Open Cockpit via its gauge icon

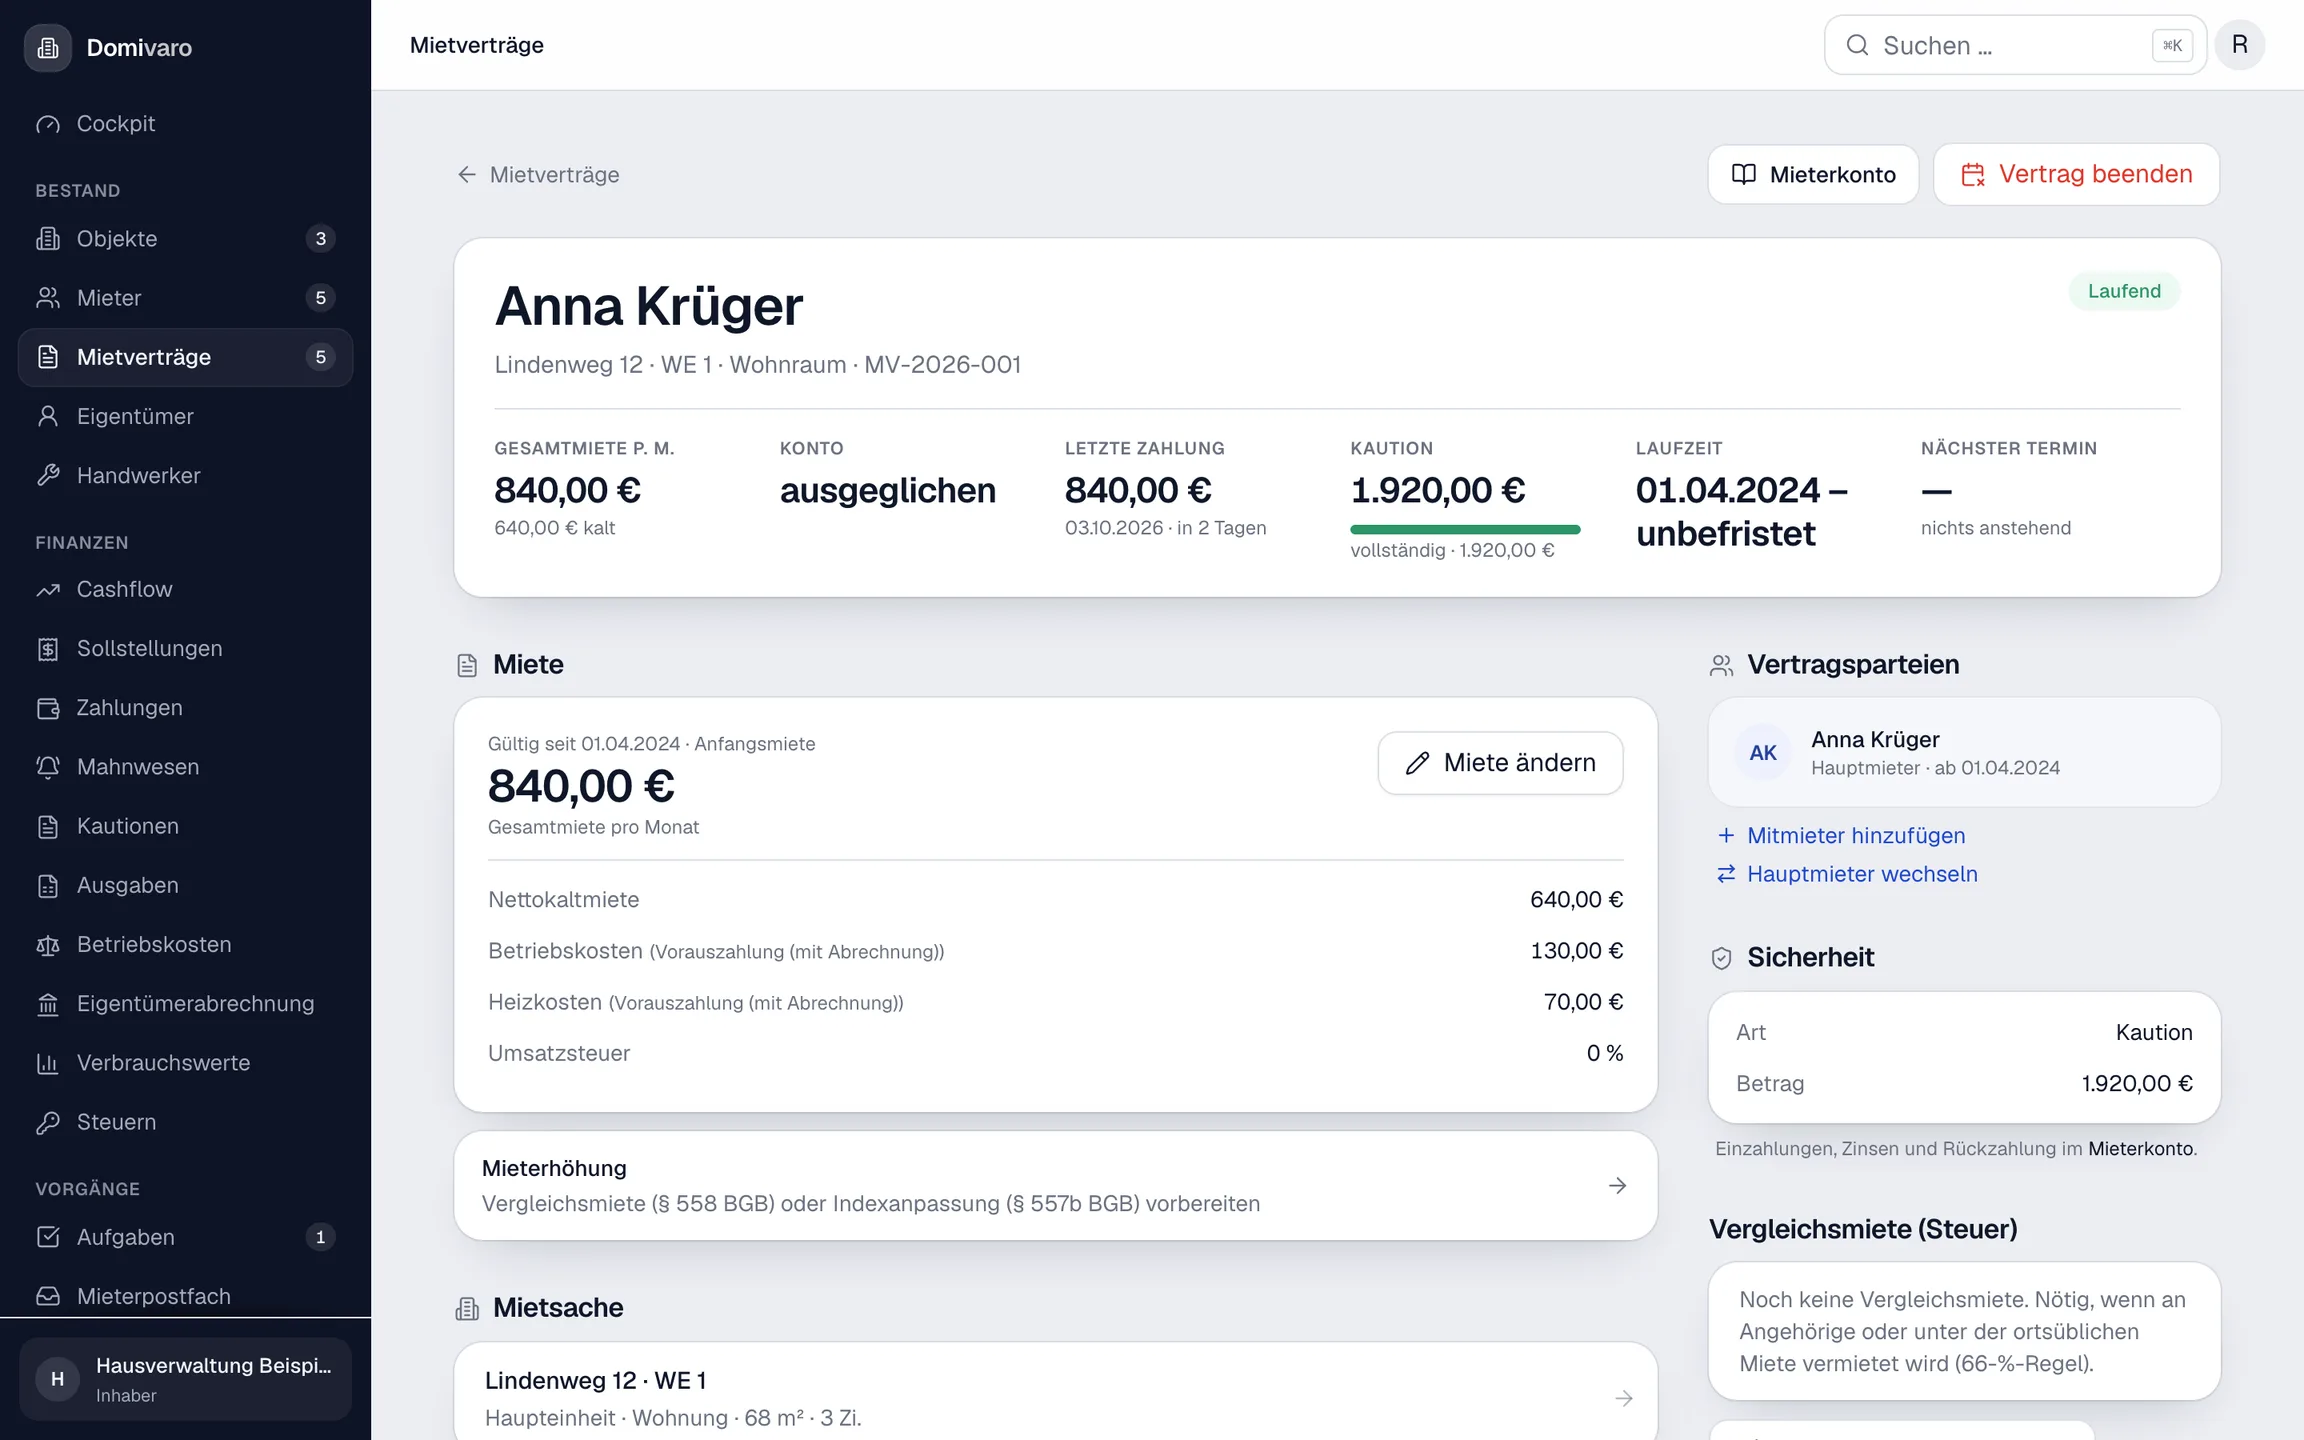(x=48, y=124)
